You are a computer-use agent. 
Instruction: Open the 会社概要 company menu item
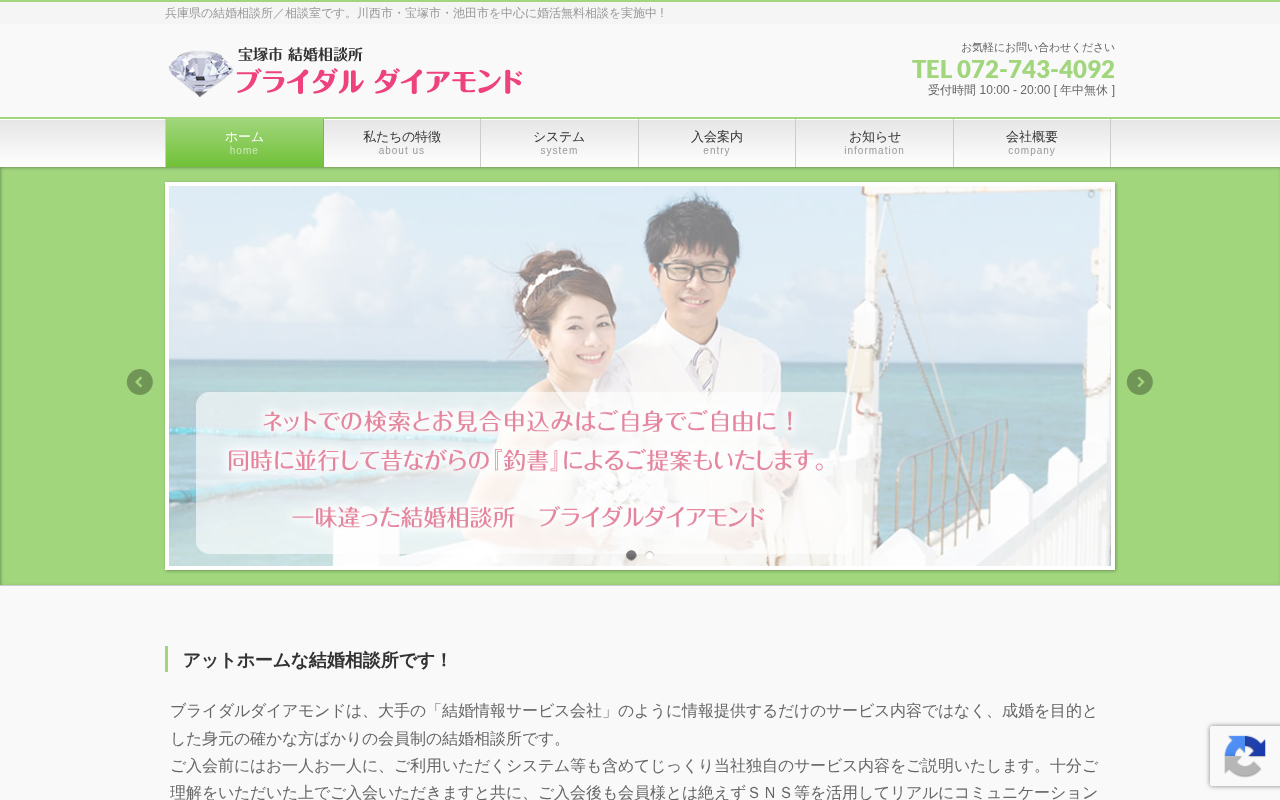click(x=1032, y=143)
